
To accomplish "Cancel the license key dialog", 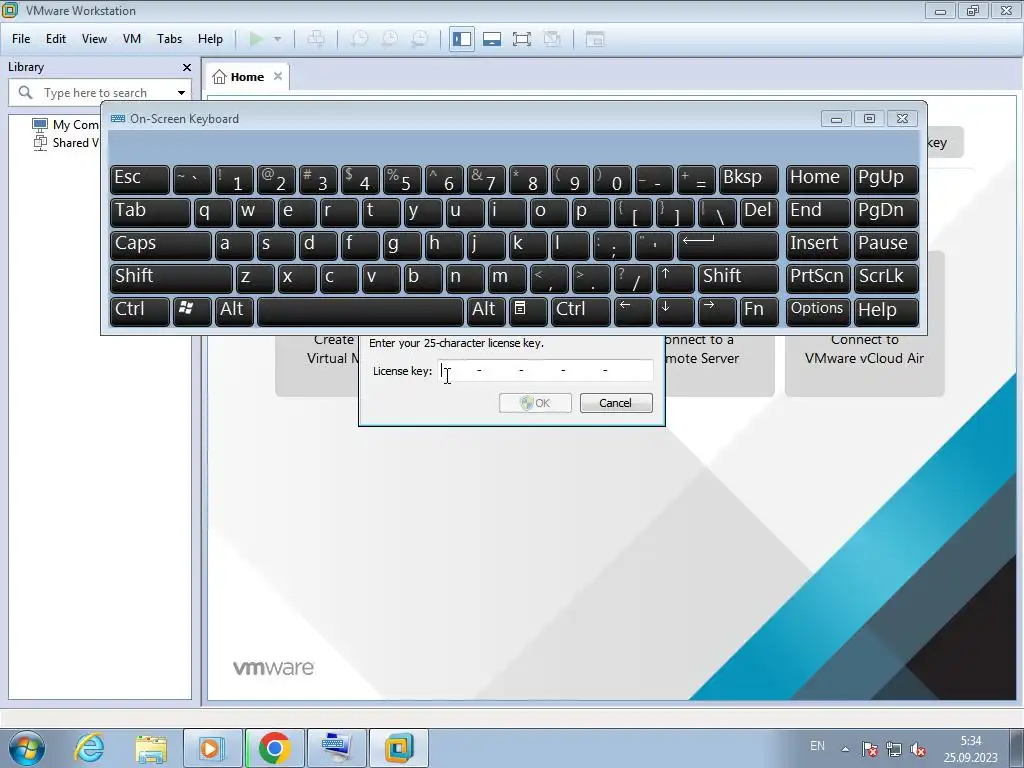I will pos(616,403).
